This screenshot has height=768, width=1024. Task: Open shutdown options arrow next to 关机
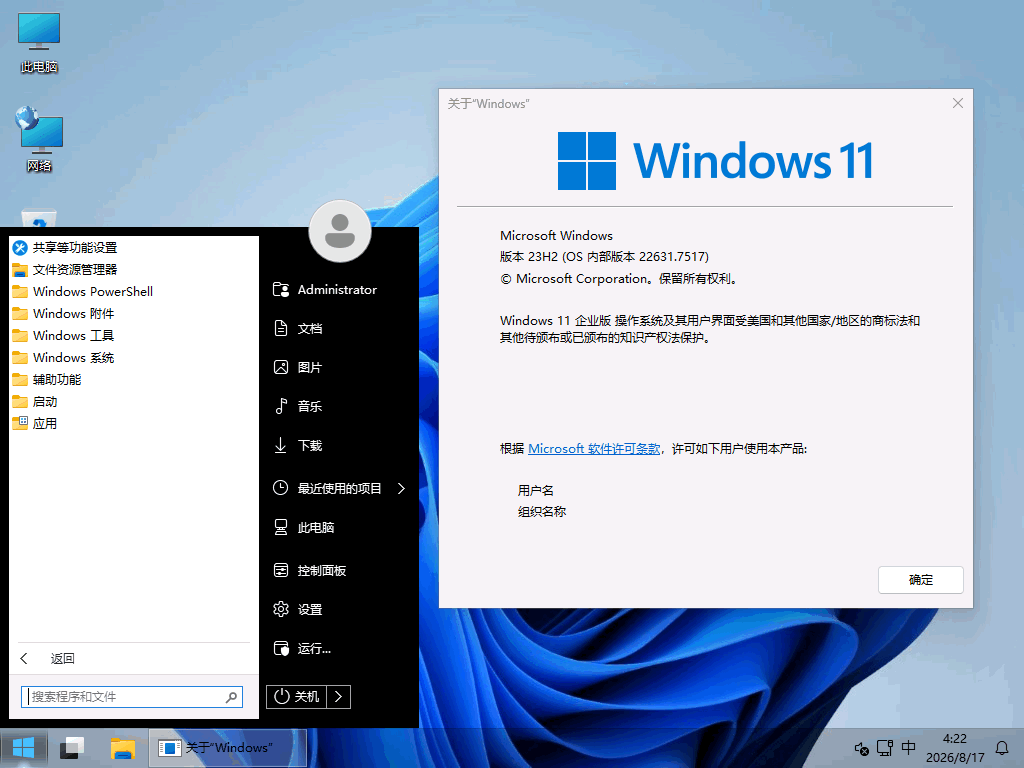point(338,697)
